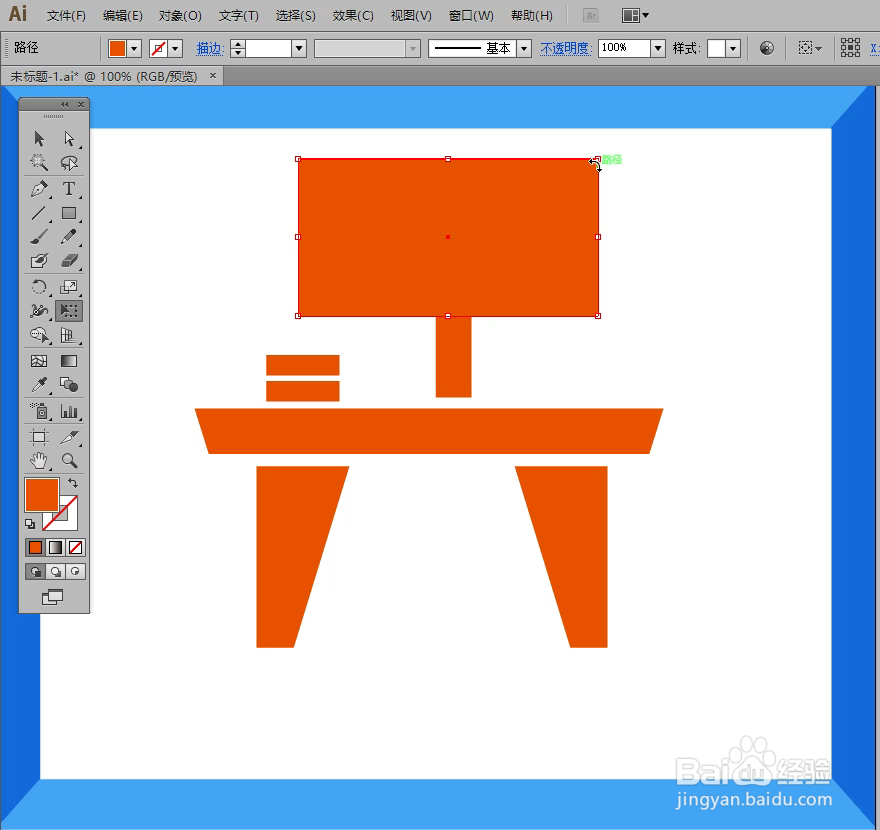This screenshot has height=830, width=880.
Task: Enable Draw Normal mode
Action: click(35, 572)
